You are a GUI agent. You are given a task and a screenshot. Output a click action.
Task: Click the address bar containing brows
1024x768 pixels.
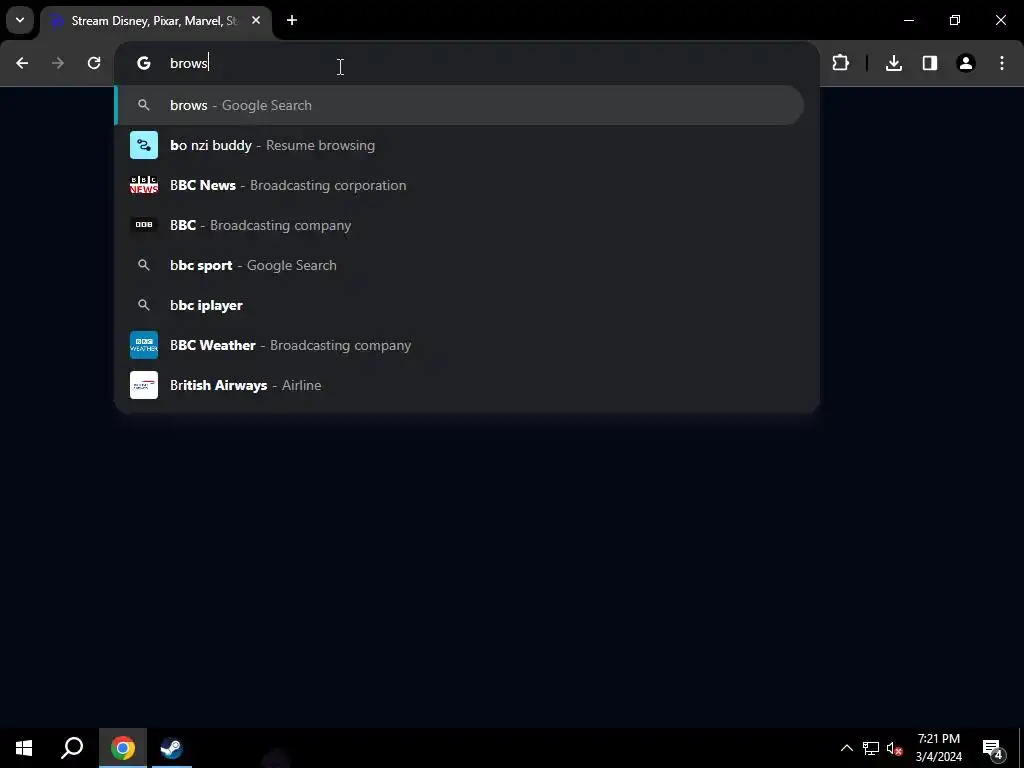466,63
